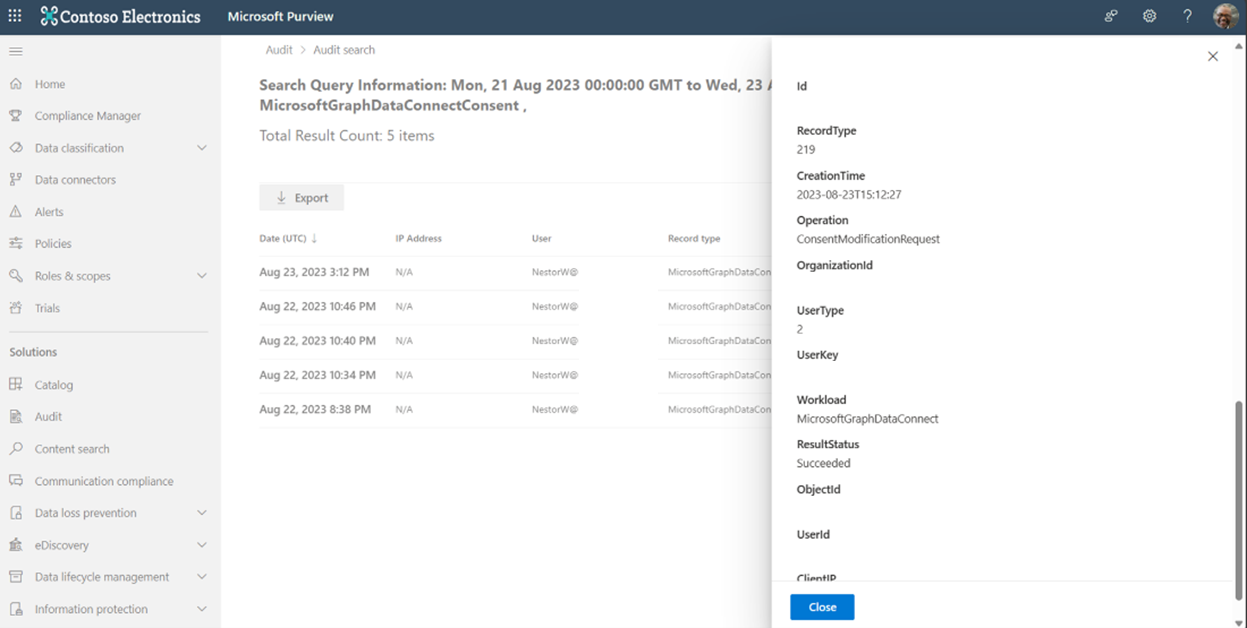The width and height of the screenshot is (1247, 628).
Task: Open the help question mark icon
Action: pyautogui.click(x=1187, y=16)
